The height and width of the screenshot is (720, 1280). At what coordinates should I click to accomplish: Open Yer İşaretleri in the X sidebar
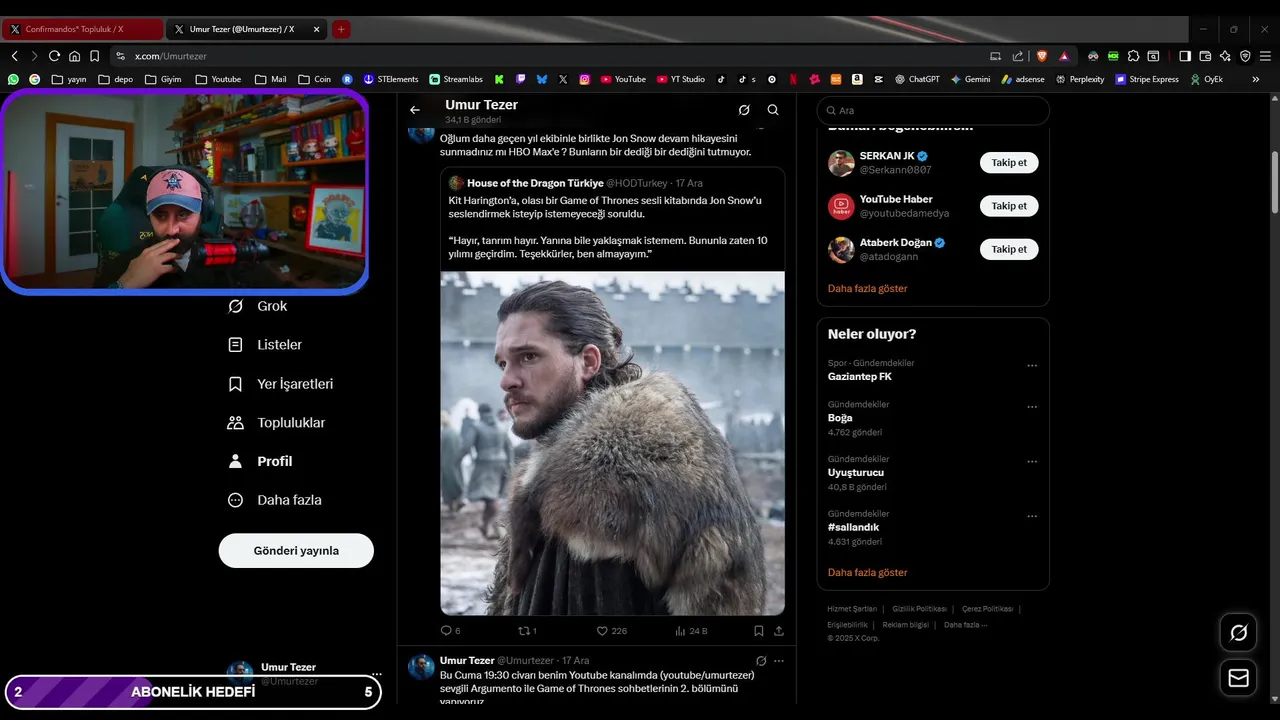point(281,384)
